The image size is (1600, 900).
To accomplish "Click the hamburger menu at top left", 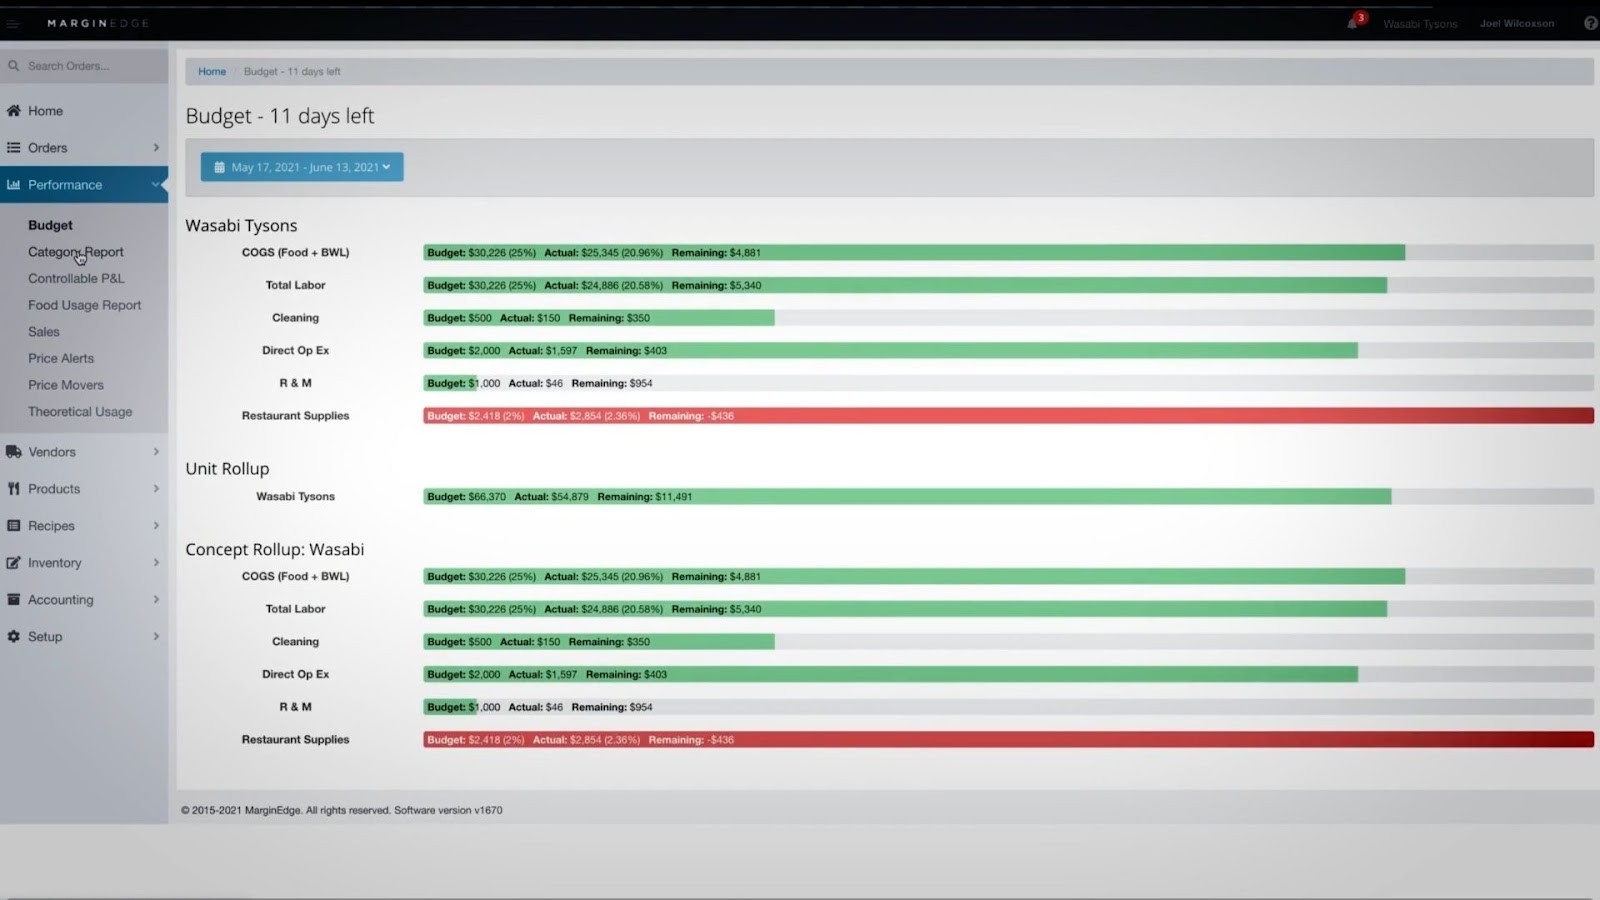I will tap(14, 23).
